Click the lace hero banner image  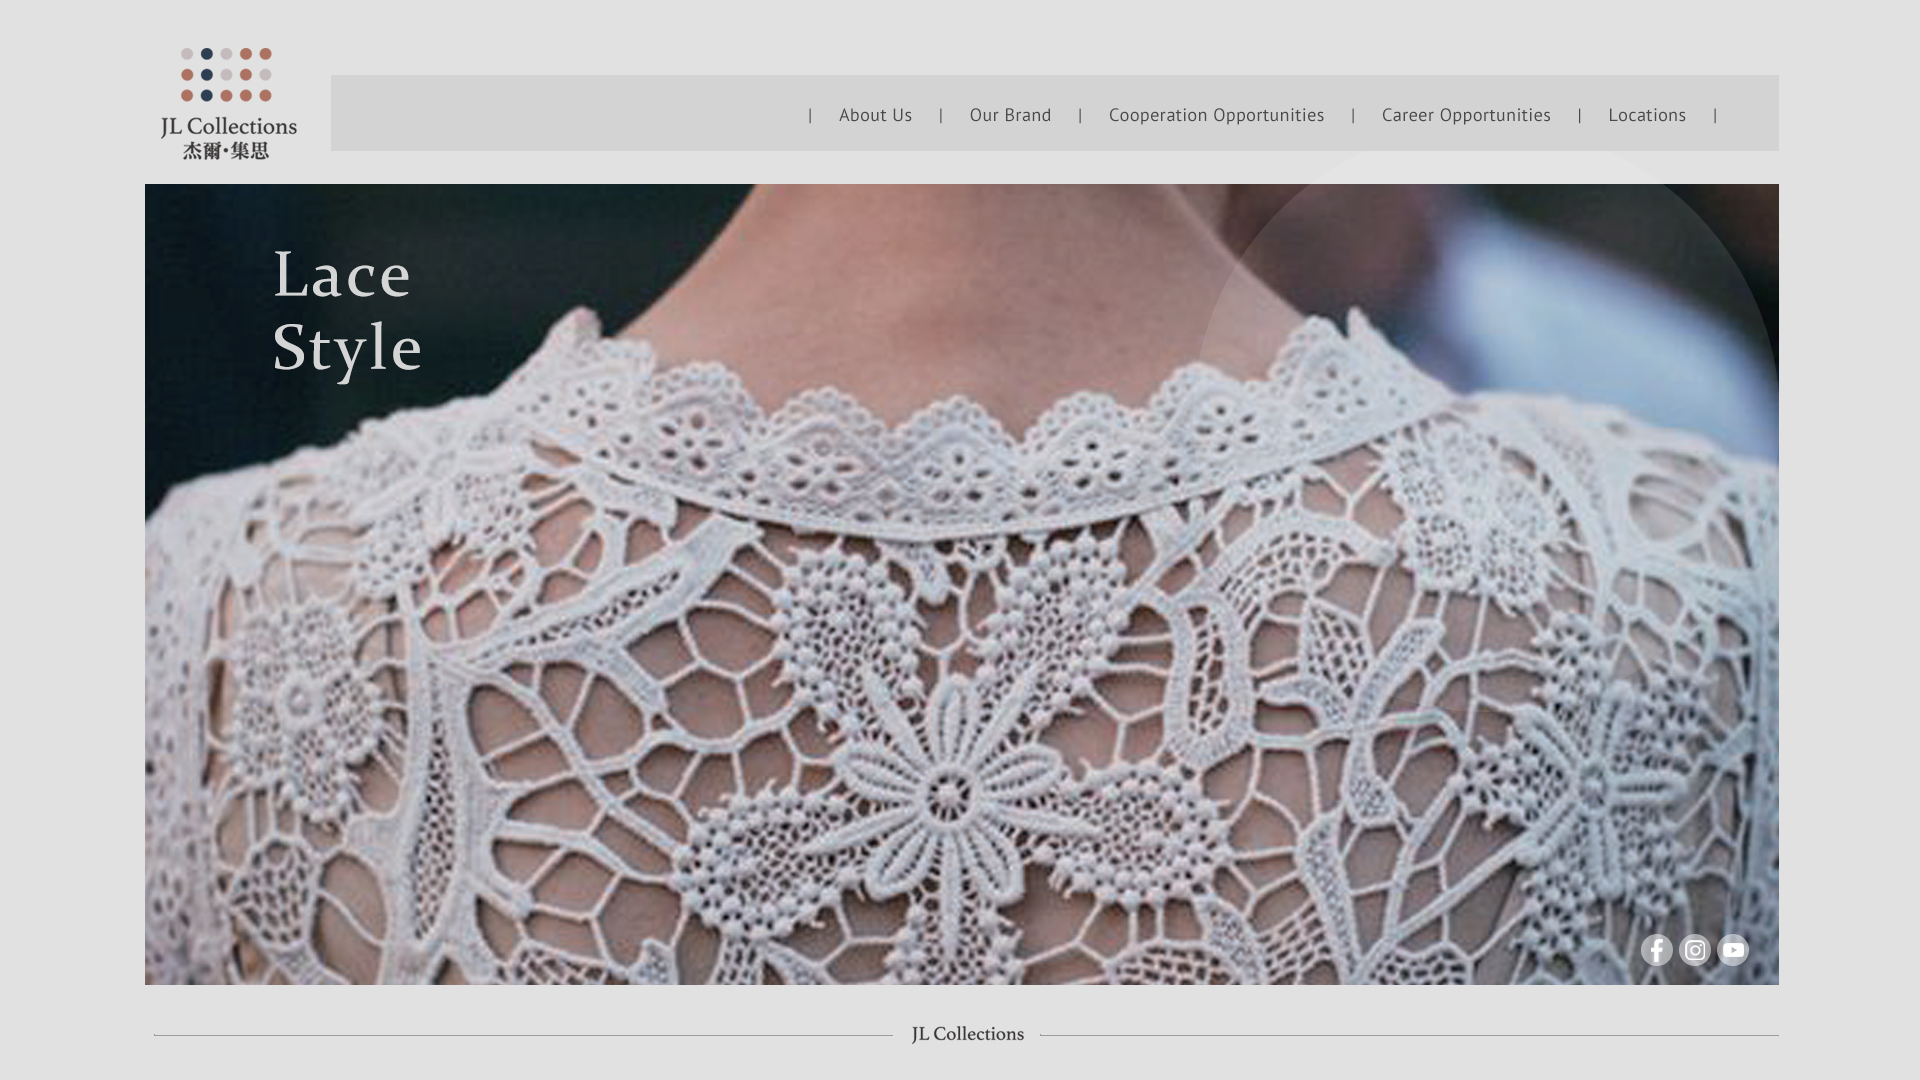(961, 584)
